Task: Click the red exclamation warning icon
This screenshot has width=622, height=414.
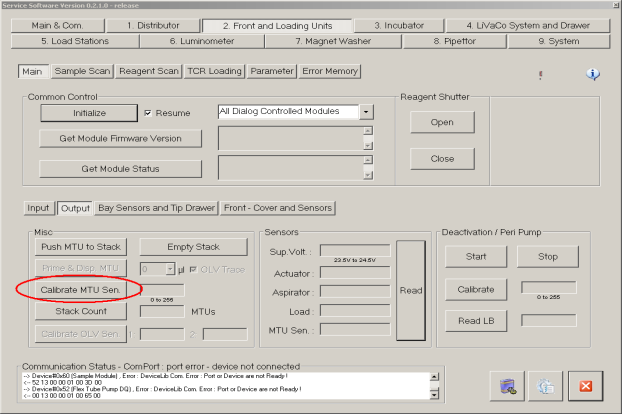Action: click(541, 75)
